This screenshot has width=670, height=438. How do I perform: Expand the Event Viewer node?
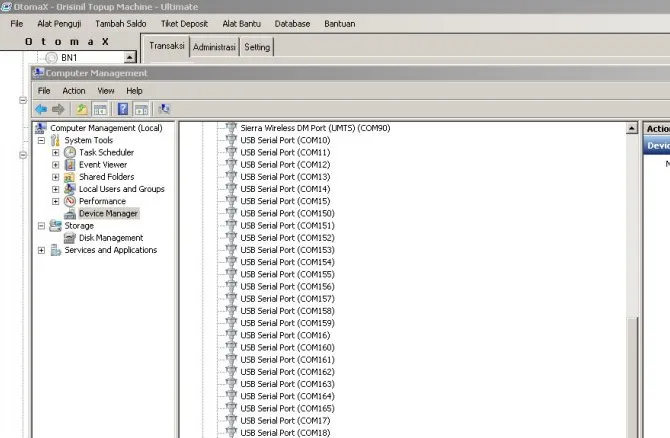[56, 165]
